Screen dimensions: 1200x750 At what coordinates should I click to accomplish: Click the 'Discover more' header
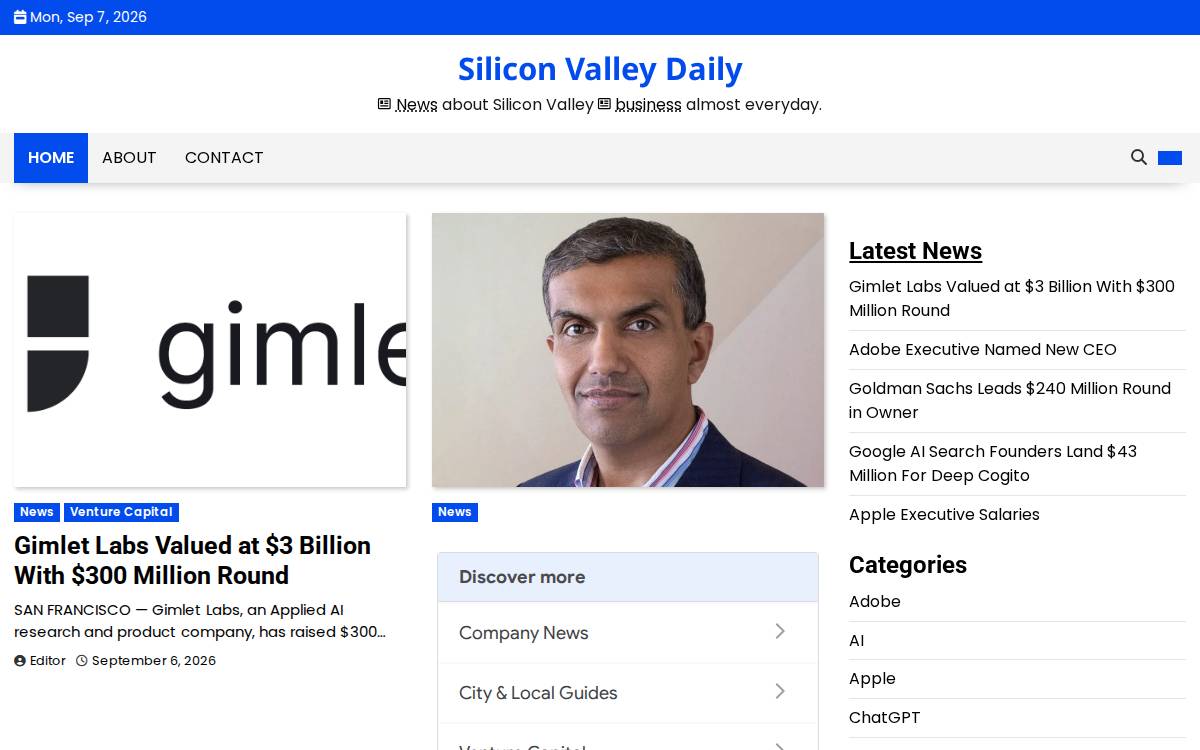point(628,577)
